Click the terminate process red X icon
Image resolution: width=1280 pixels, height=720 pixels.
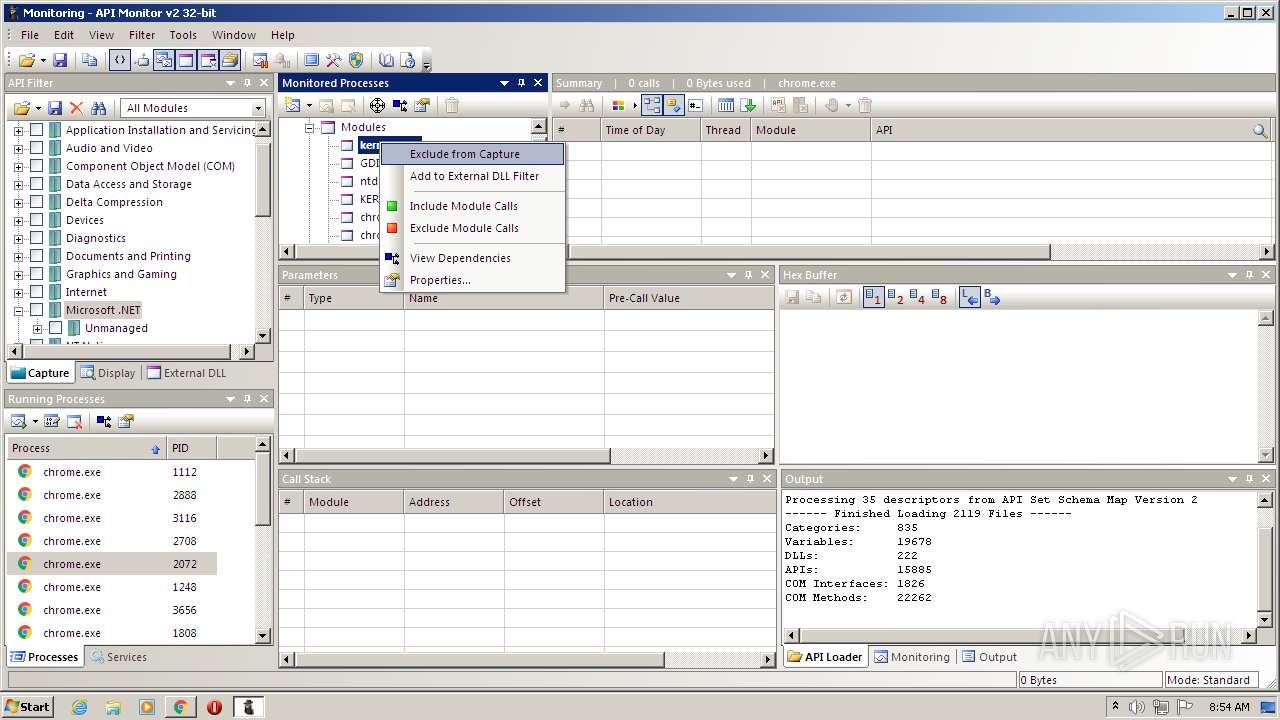coord(74,421)
